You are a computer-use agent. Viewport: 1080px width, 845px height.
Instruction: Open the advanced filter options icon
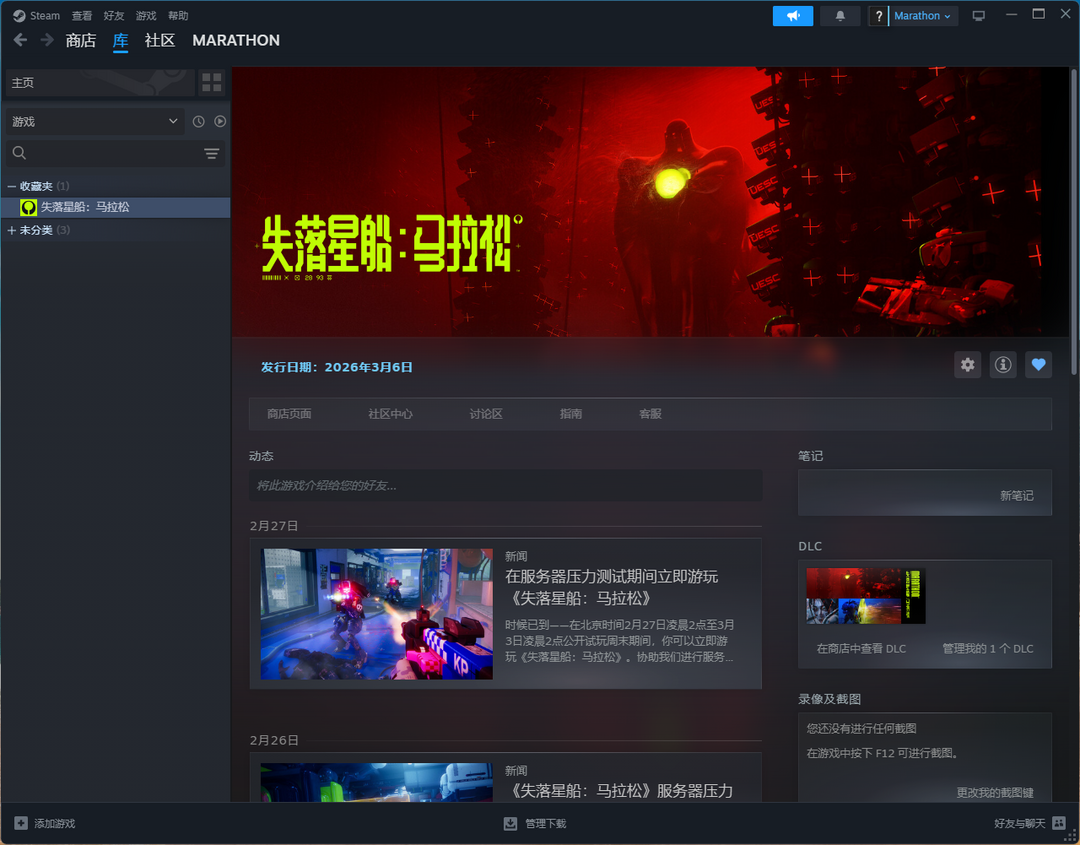(211, 153)
